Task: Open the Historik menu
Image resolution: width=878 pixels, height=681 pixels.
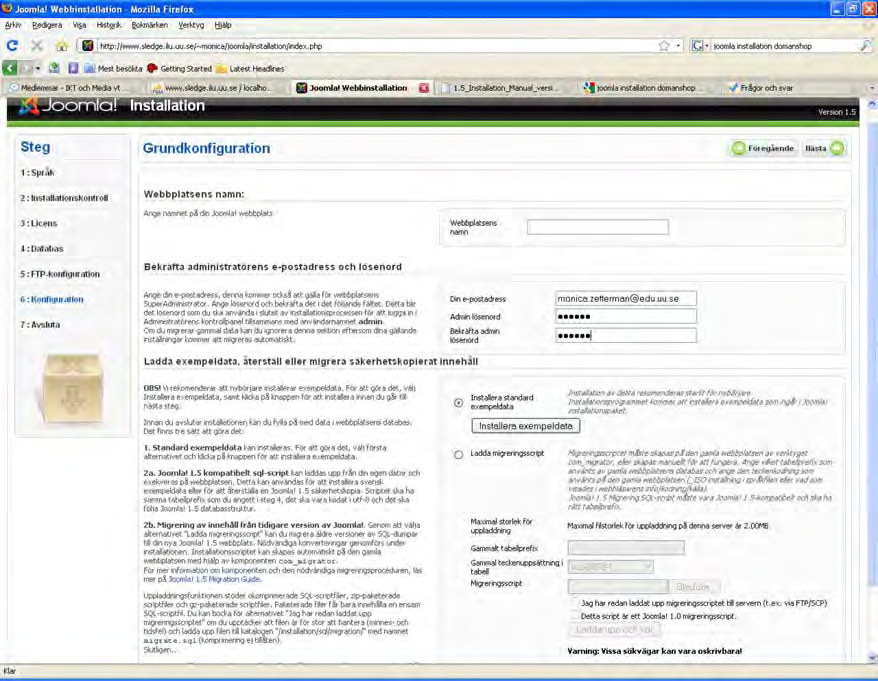Action: (109, 25)
